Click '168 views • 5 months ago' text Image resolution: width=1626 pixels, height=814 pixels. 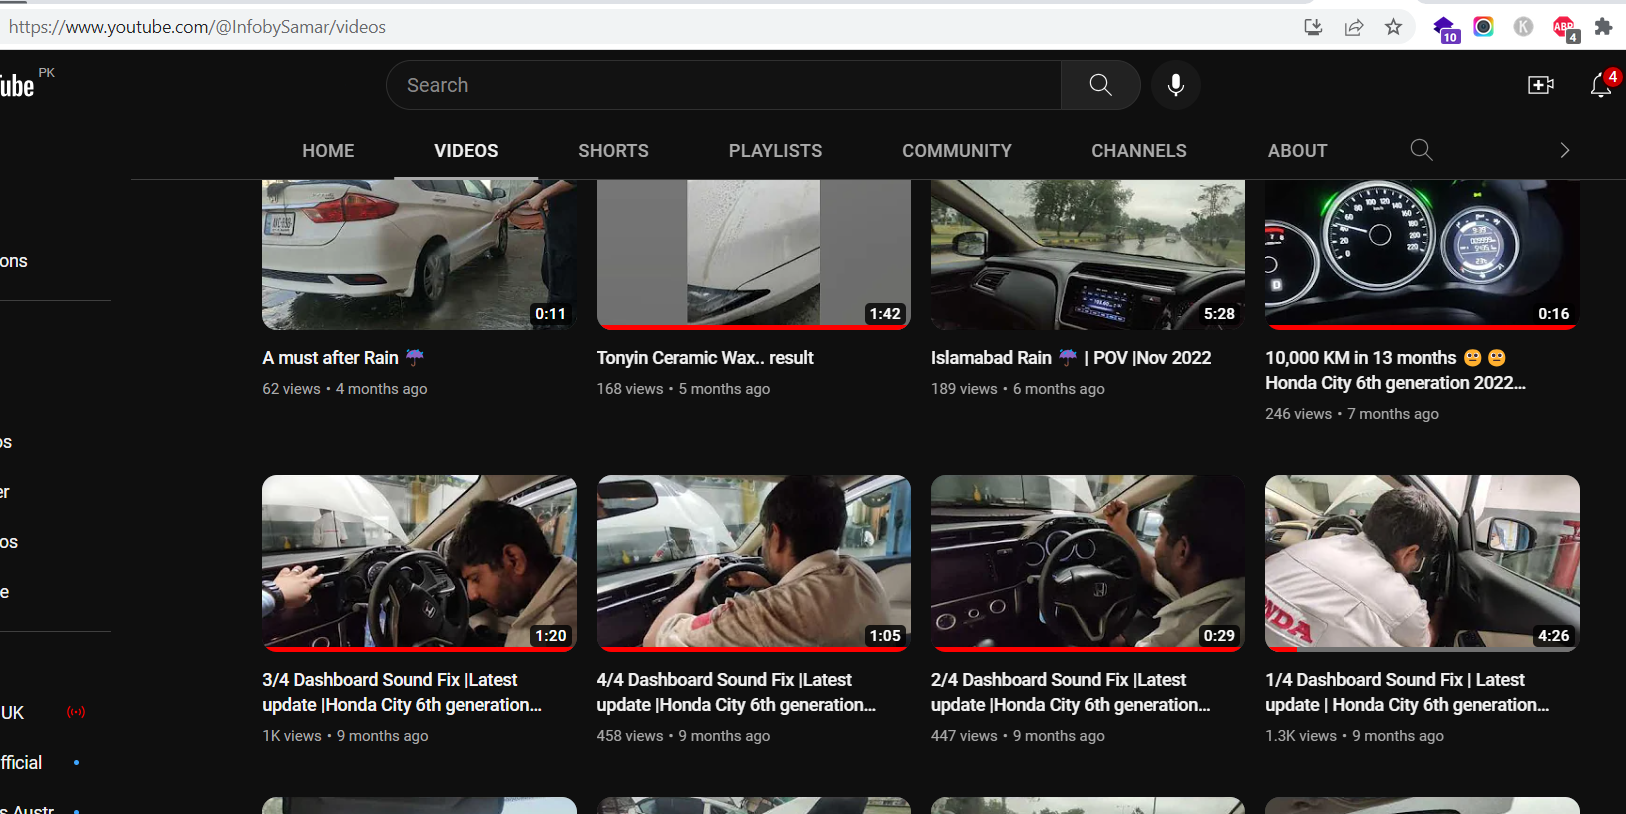point(683,389)
